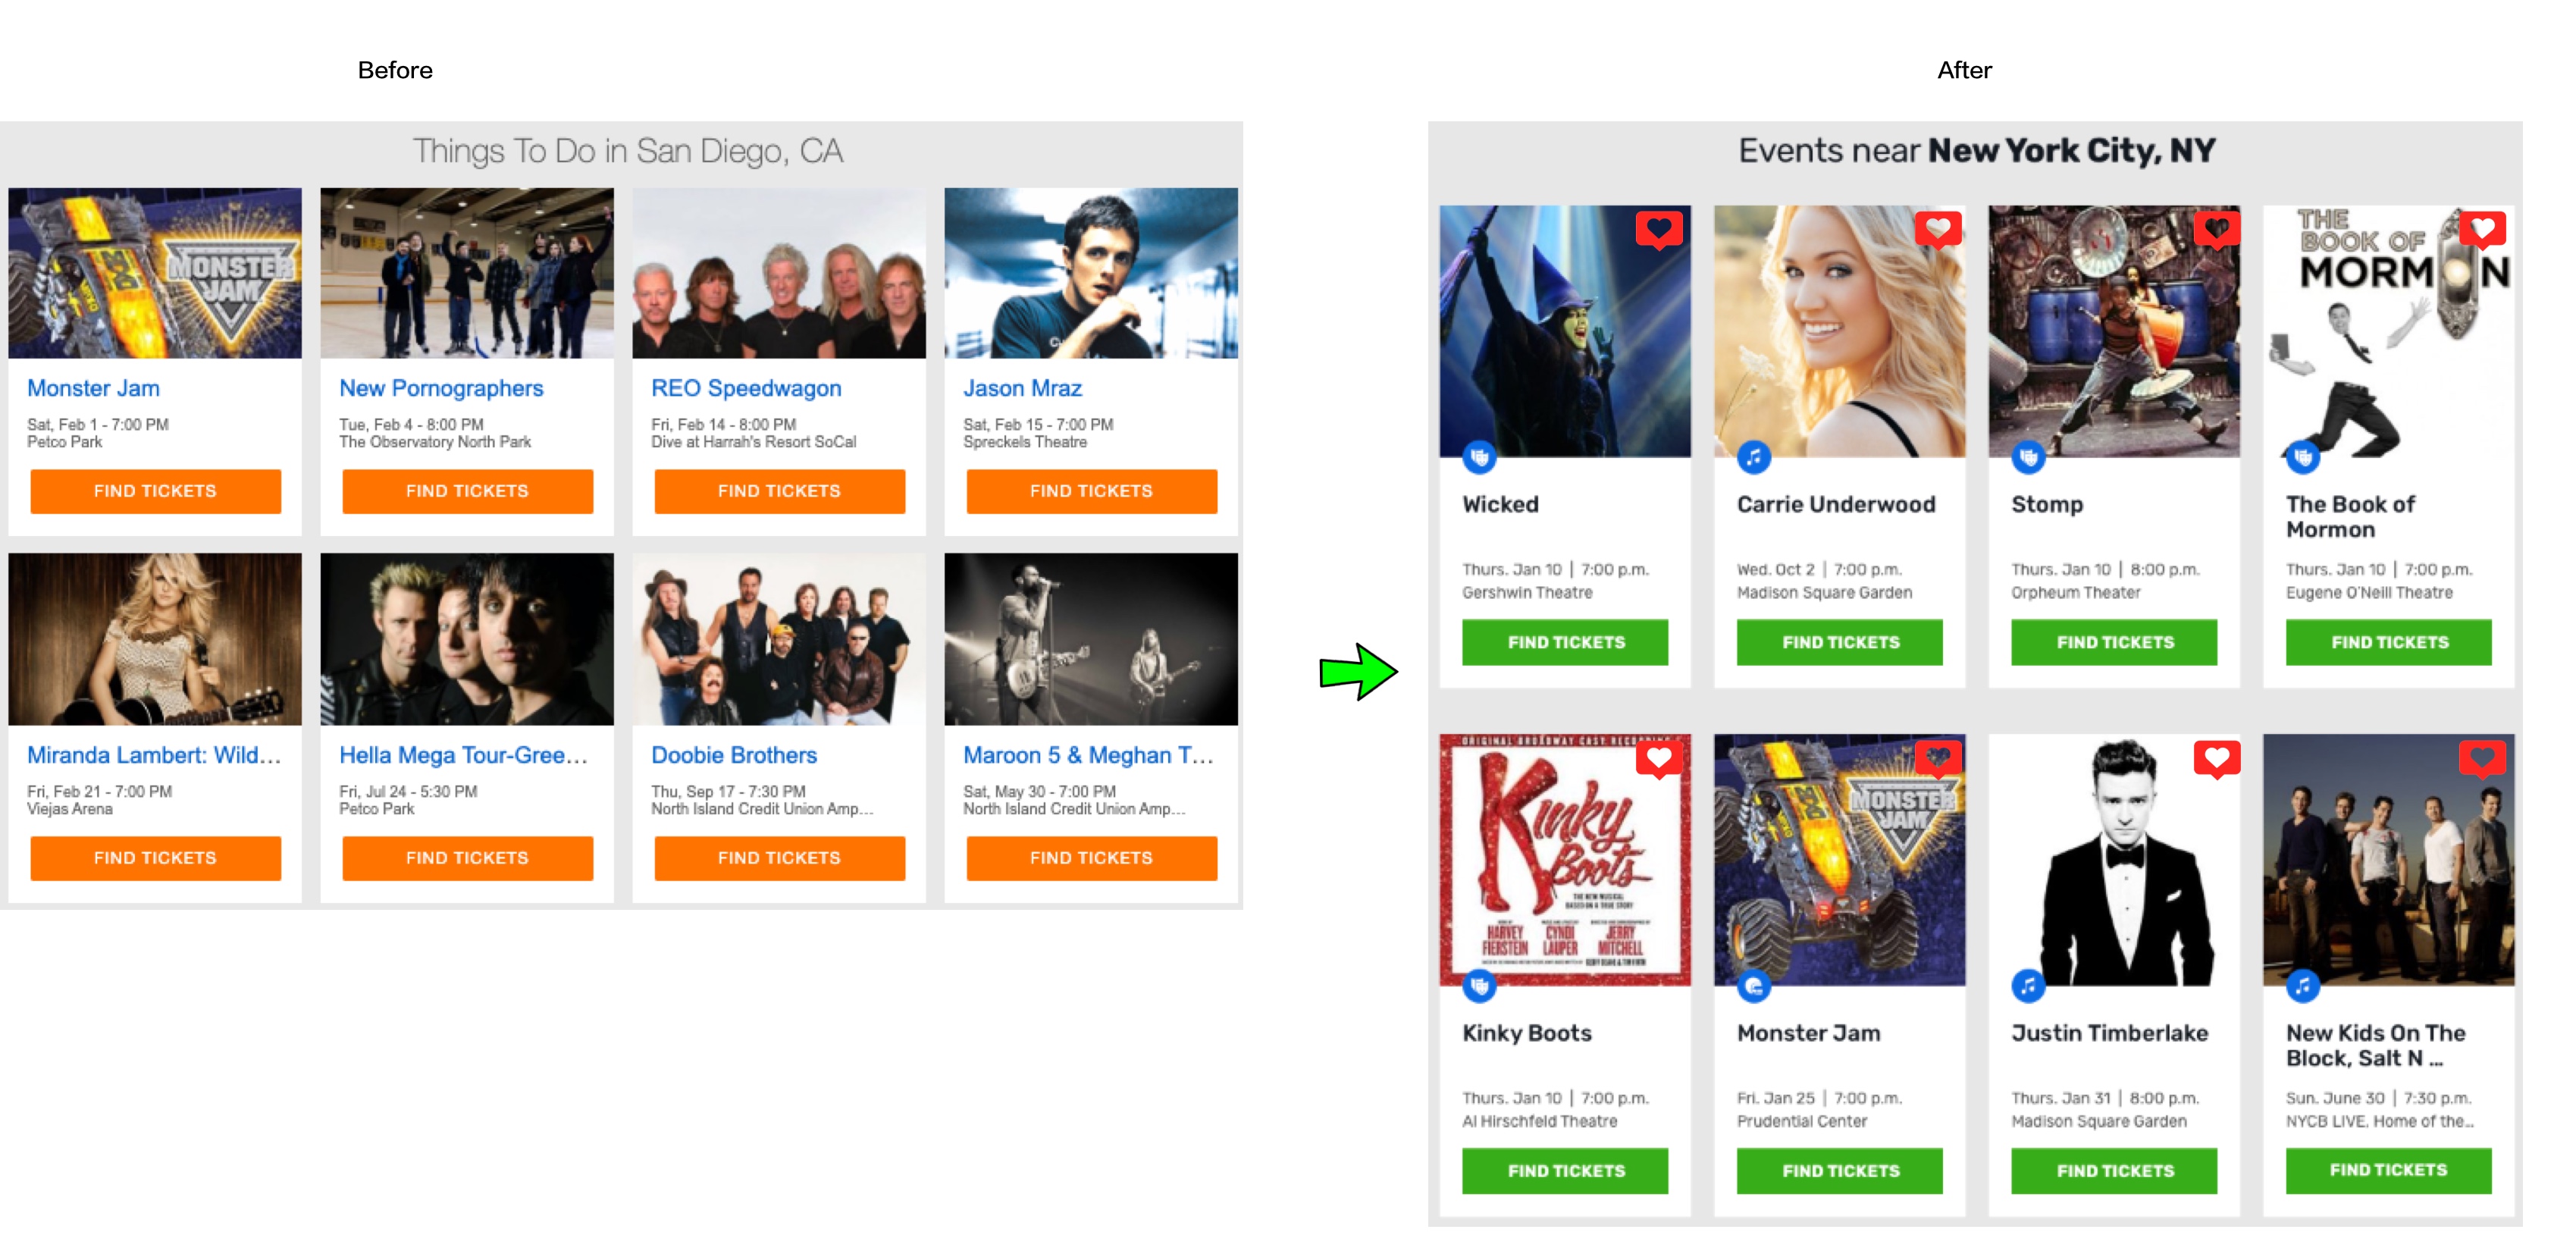Click the heart icon on Book of Mormon
This screenshot has height=1245, width=2576.
(x=2482, y=230)
